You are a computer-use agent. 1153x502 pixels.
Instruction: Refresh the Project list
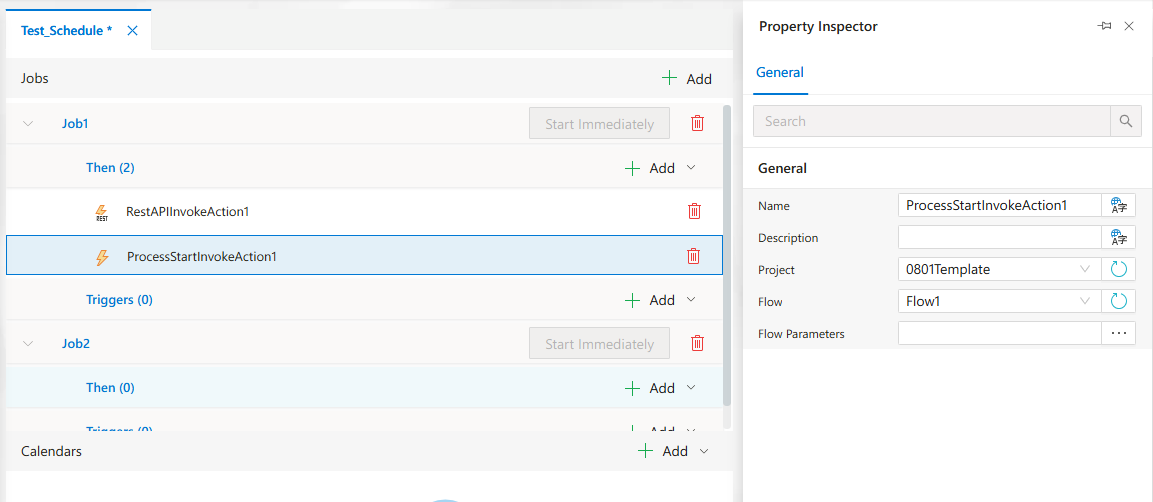coord(1118,270)
